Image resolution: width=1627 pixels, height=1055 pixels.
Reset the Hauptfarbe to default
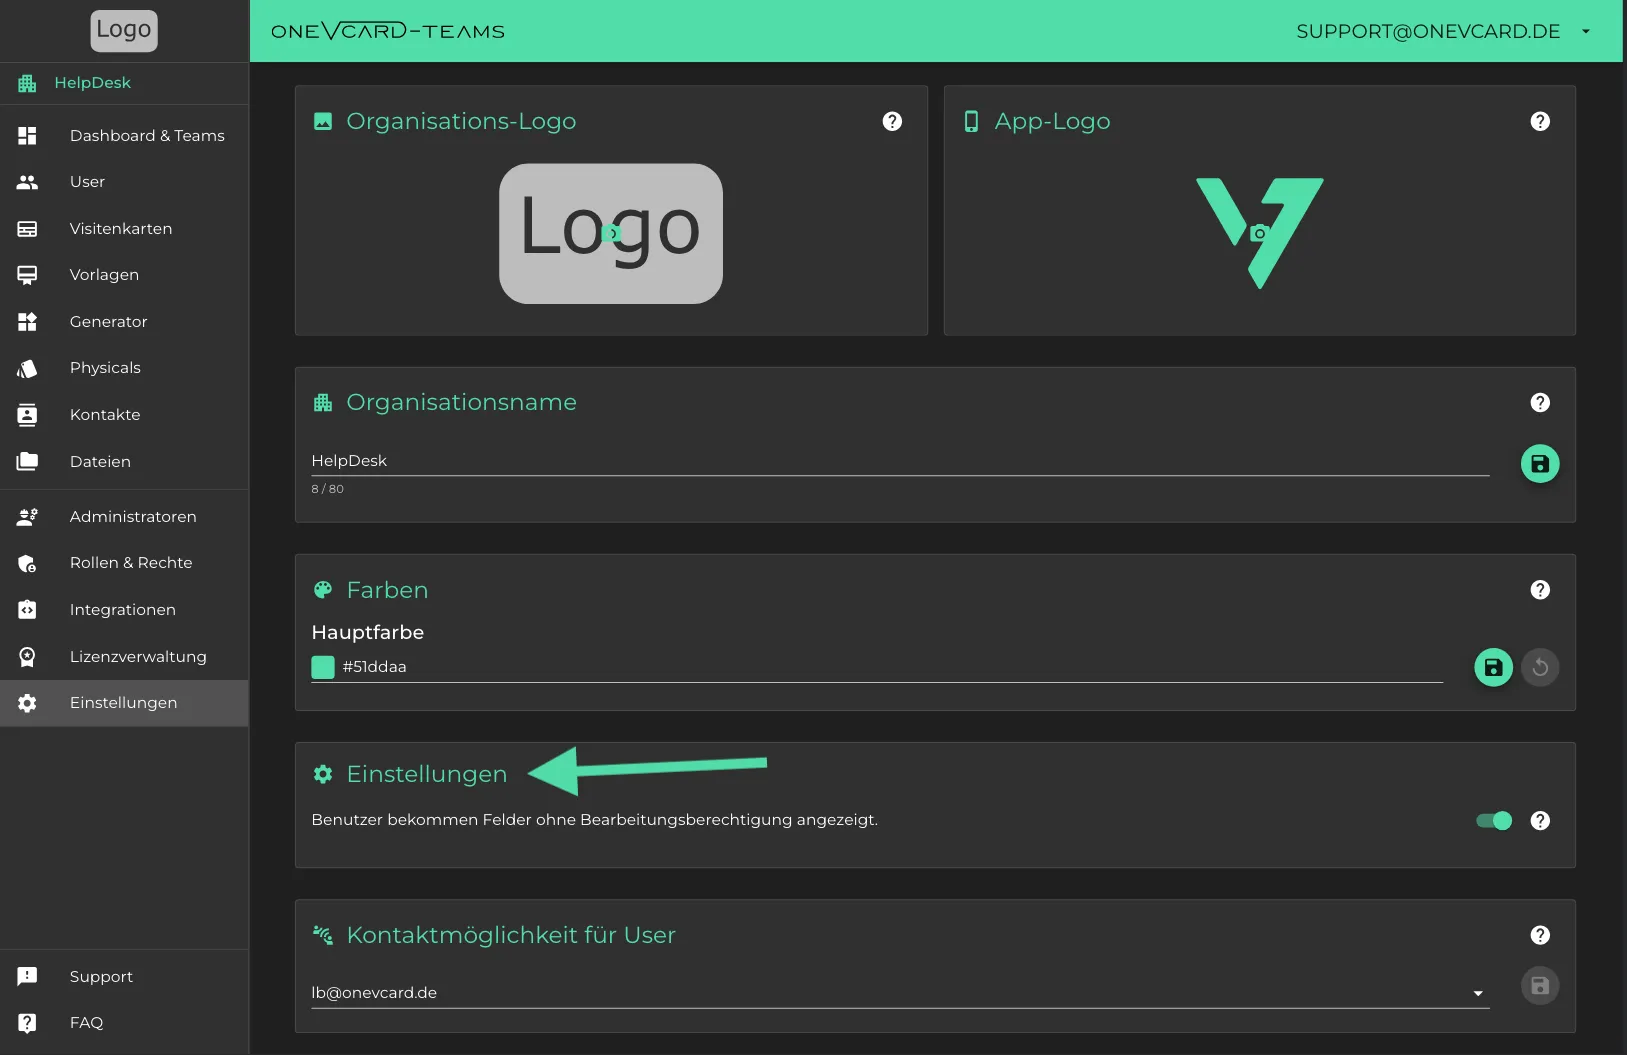pos(1540,667)
